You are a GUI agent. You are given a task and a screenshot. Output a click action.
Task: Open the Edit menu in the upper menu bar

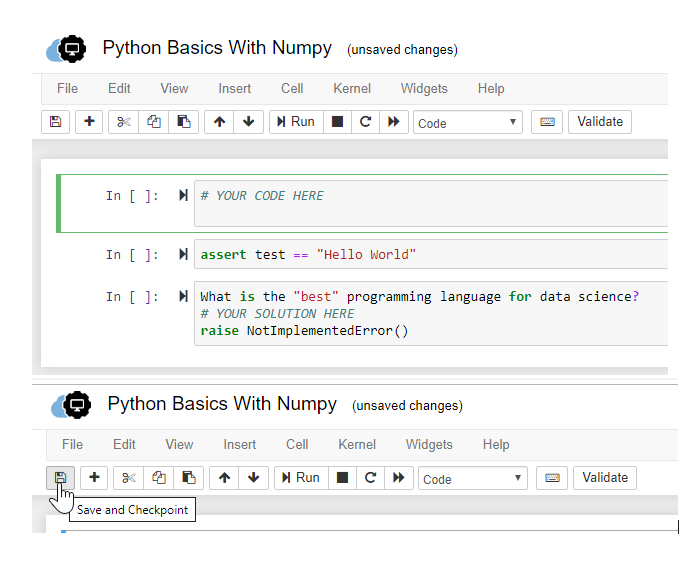click(119, 89)
